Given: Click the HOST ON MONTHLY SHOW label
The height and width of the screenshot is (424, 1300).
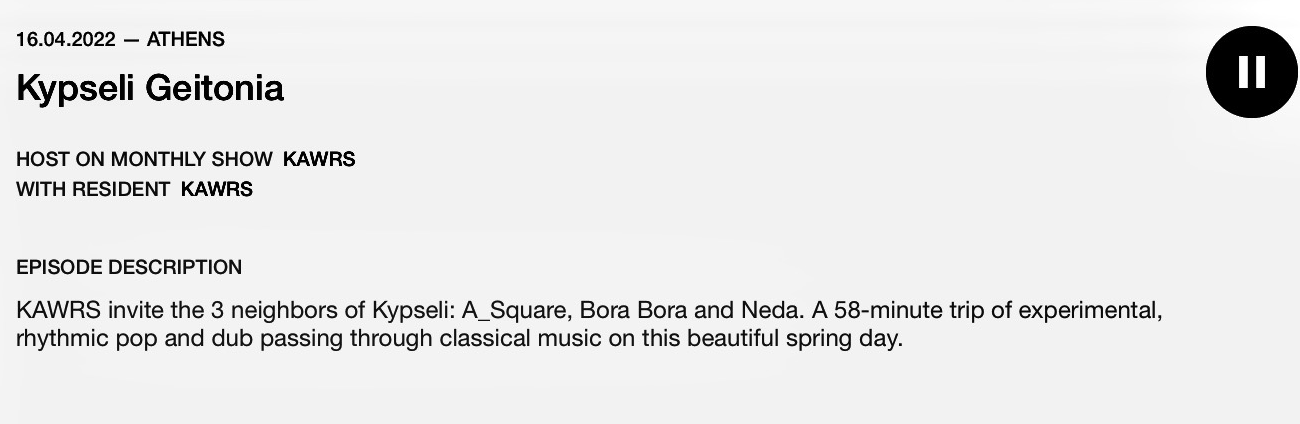Looking at the screenshot, I should [144, 159].
